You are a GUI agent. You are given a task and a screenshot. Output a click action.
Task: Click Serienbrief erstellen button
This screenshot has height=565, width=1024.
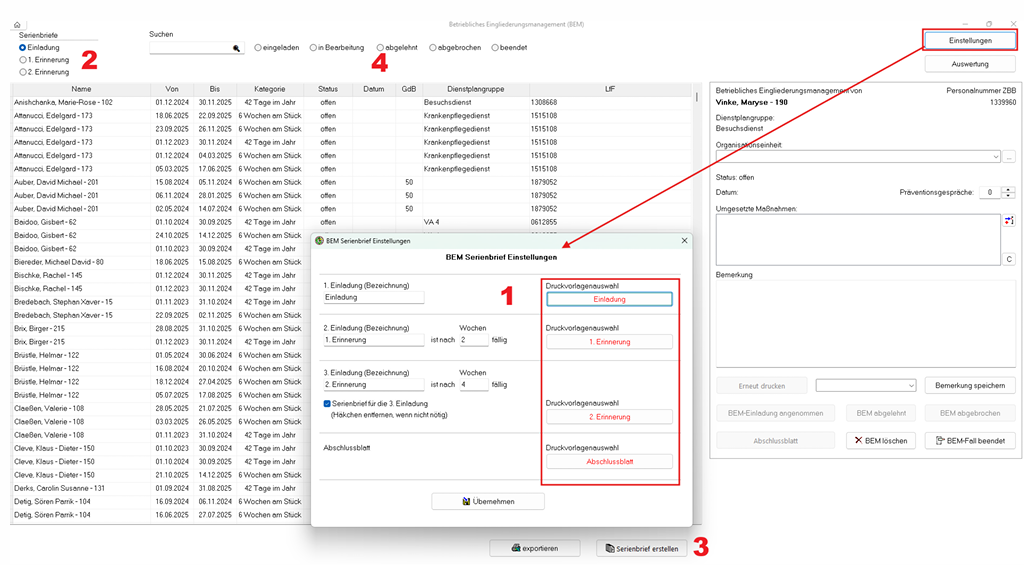click(642, 548)
